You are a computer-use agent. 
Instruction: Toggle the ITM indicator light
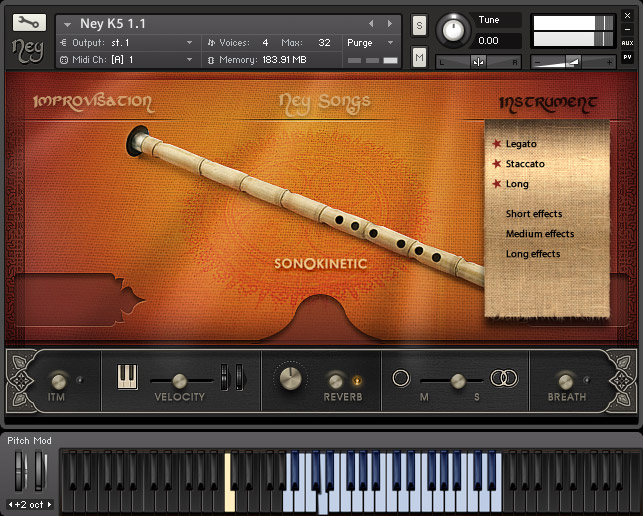(80, 380)
